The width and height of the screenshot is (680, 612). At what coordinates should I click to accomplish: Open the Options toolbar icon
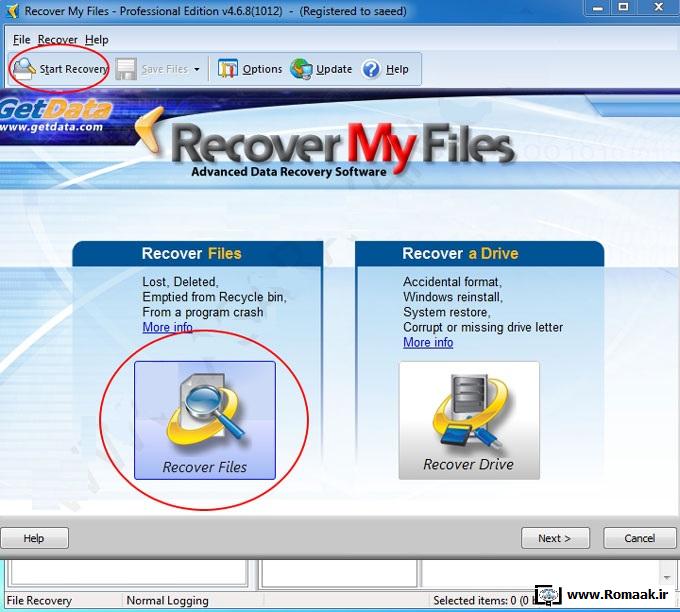click(228, 69)
